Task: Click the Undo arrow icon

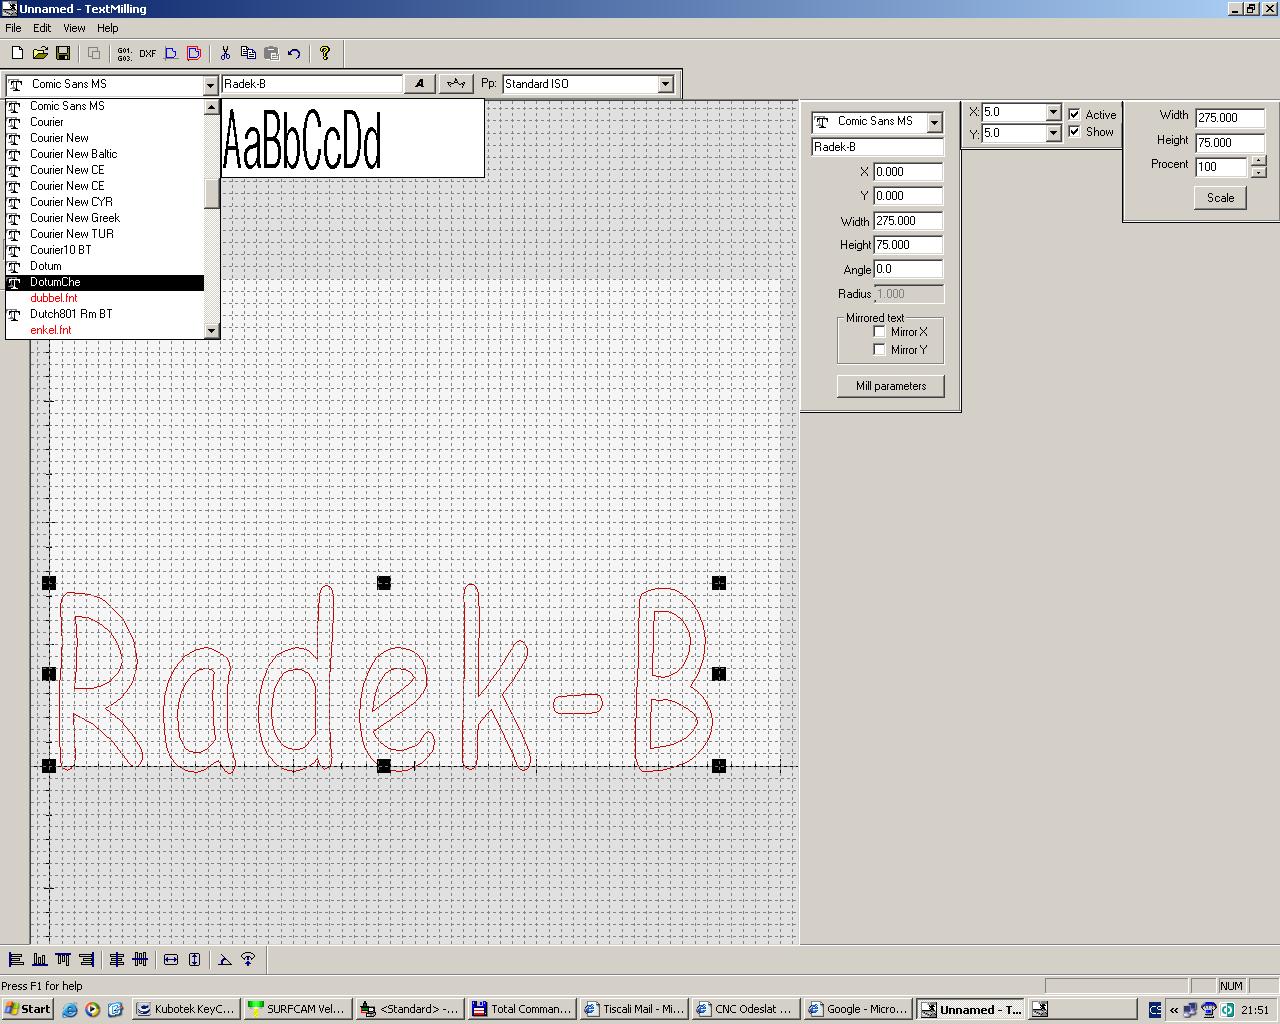Action: click(294, 54)
